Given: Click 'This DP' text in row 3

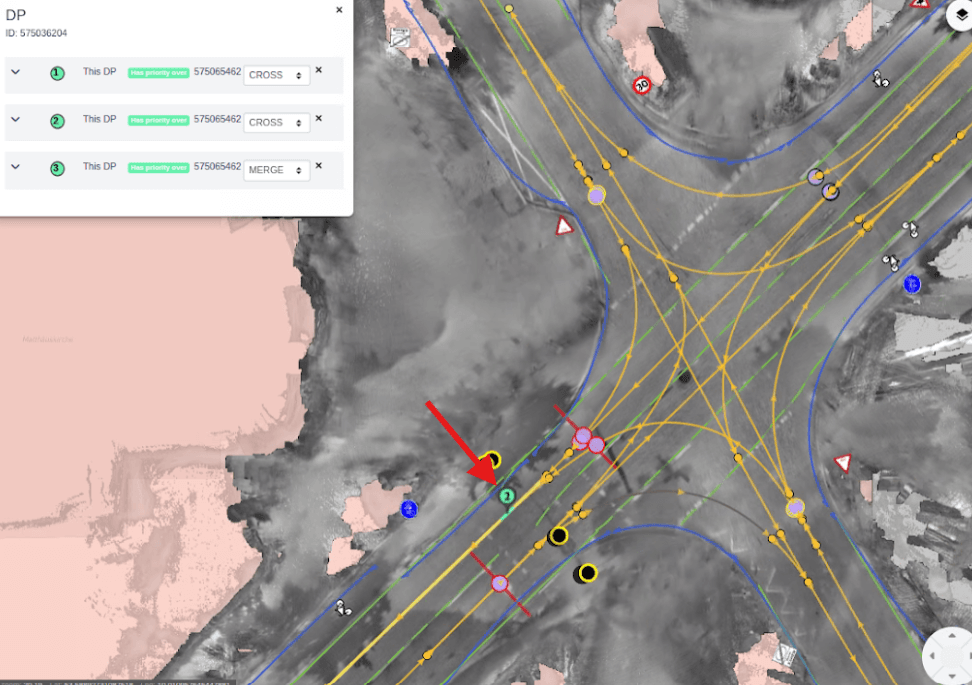Looking at the screenshot, I should pos(99,166).
